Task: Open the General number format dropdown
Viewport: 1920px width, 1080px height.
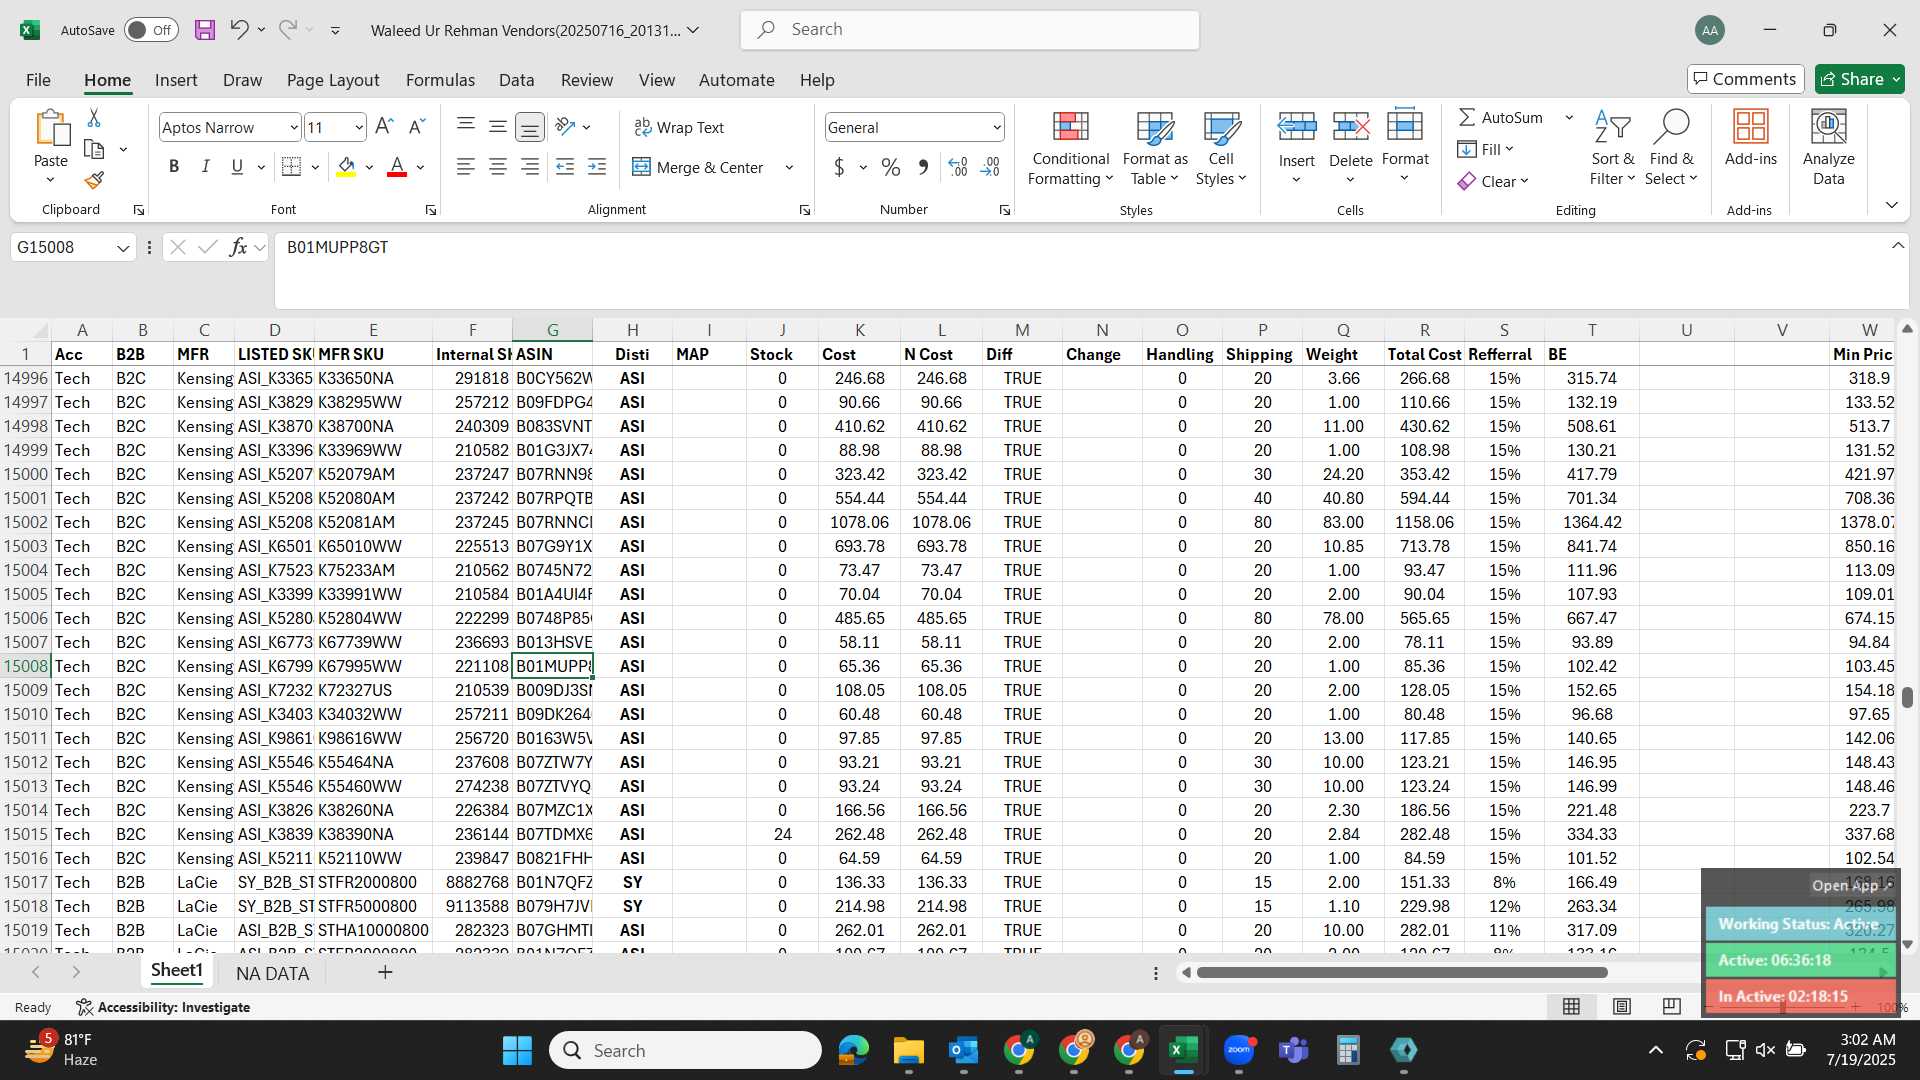Action: 997,127
